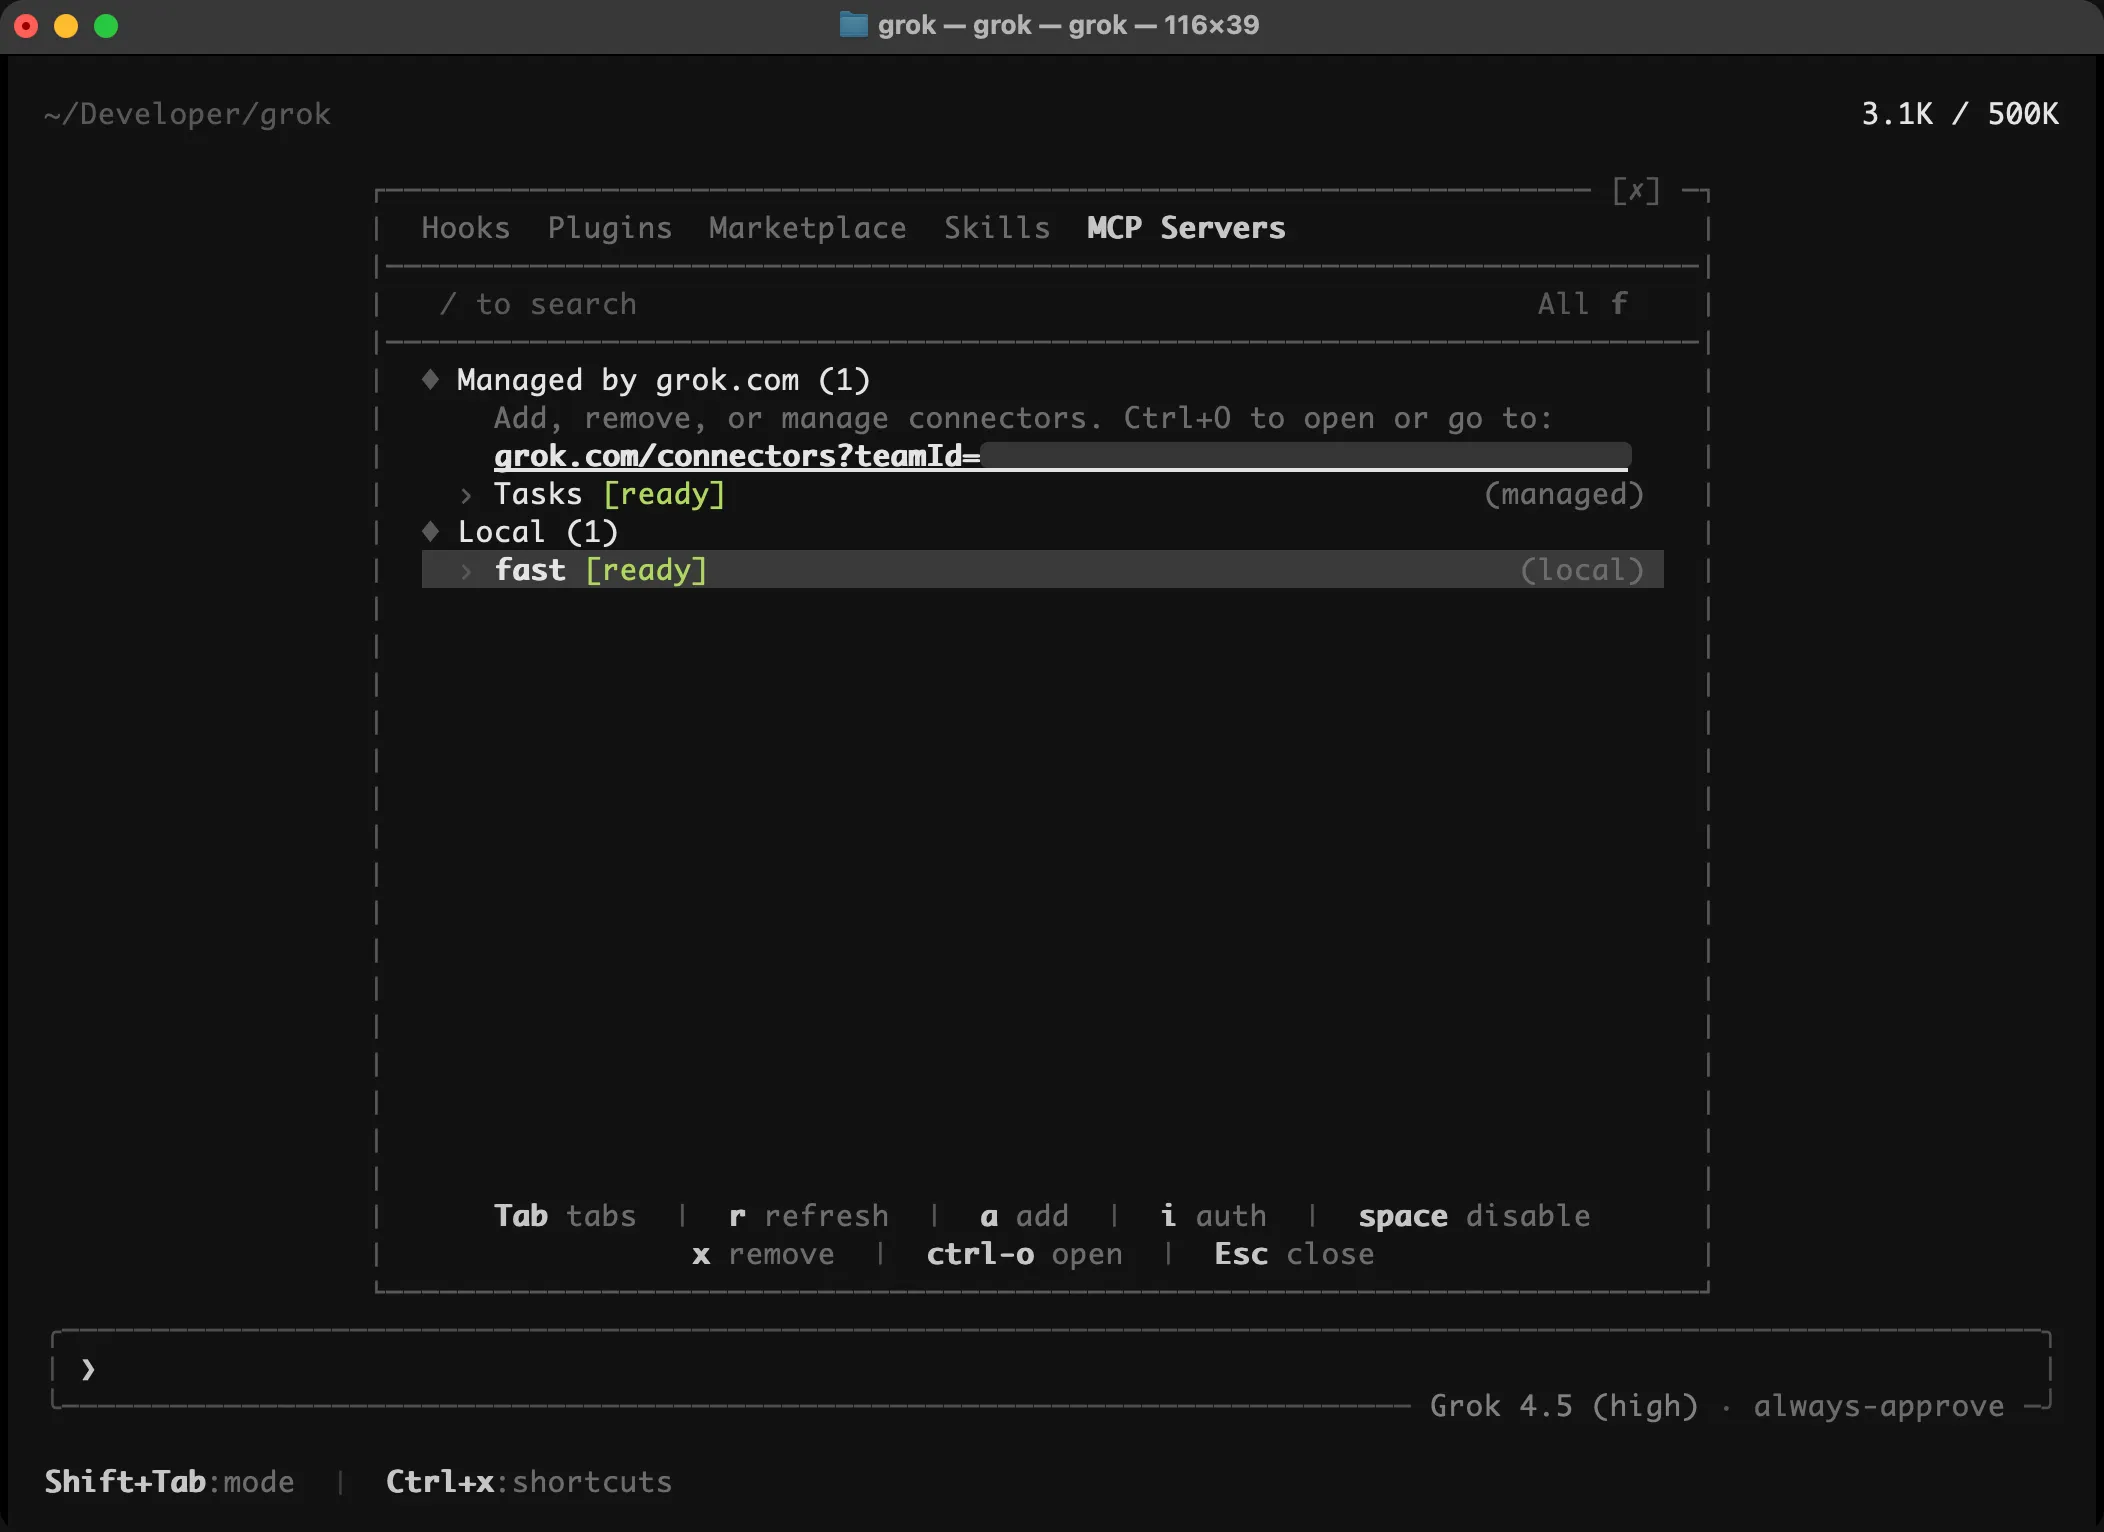Click the prompt chevron icon
Image resolution: width=2104 pixels, height=1532 pixels.
pyautogui.click(x=88, y=1369)
